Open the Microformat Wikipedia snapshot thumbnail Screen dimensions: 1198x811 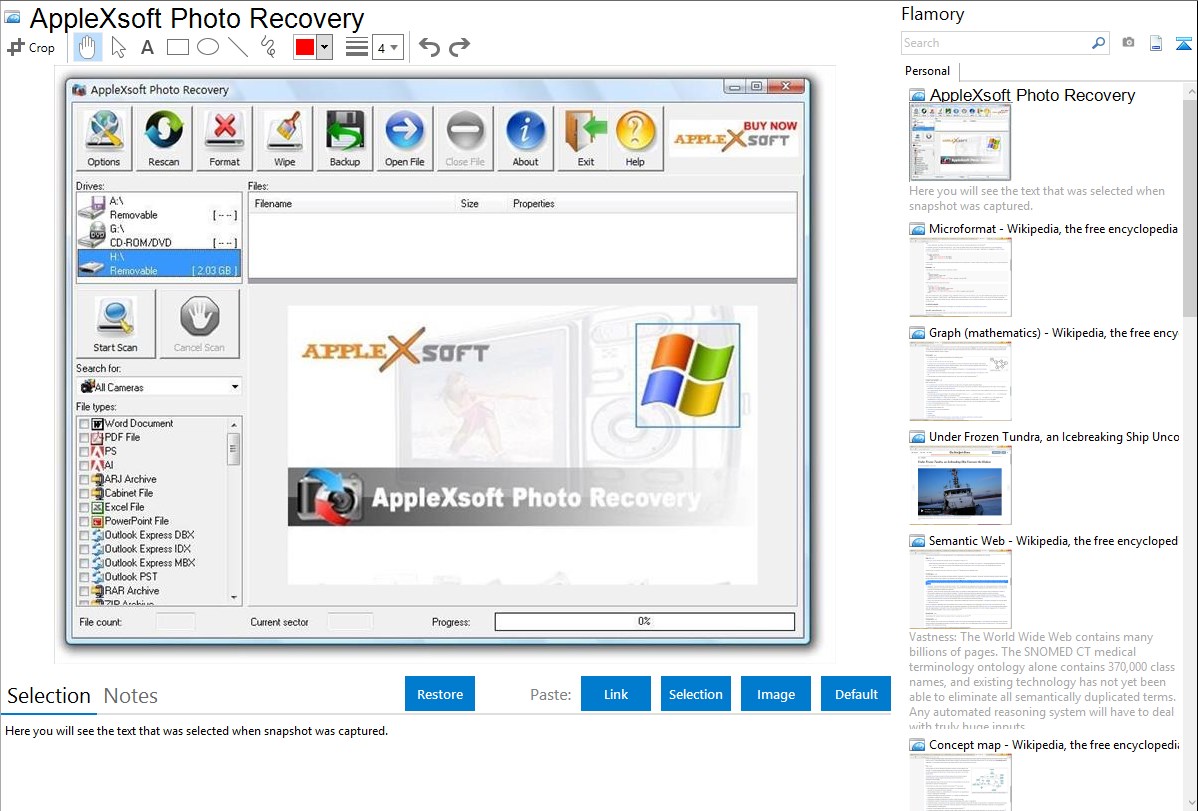(x=960, y=277)
